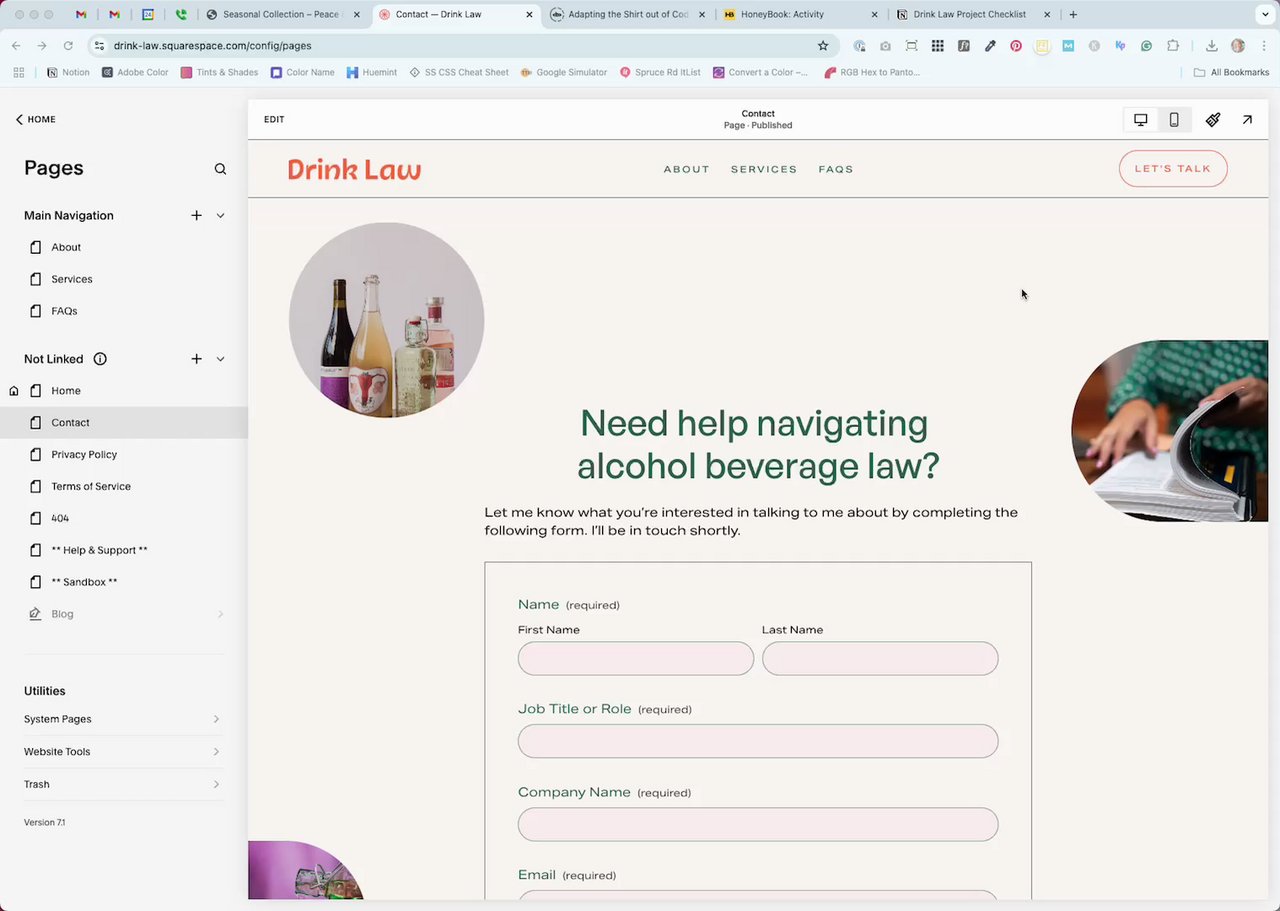Bookmark this page with the star icon
Screen dimensions: 1280x911
(823, 45)
